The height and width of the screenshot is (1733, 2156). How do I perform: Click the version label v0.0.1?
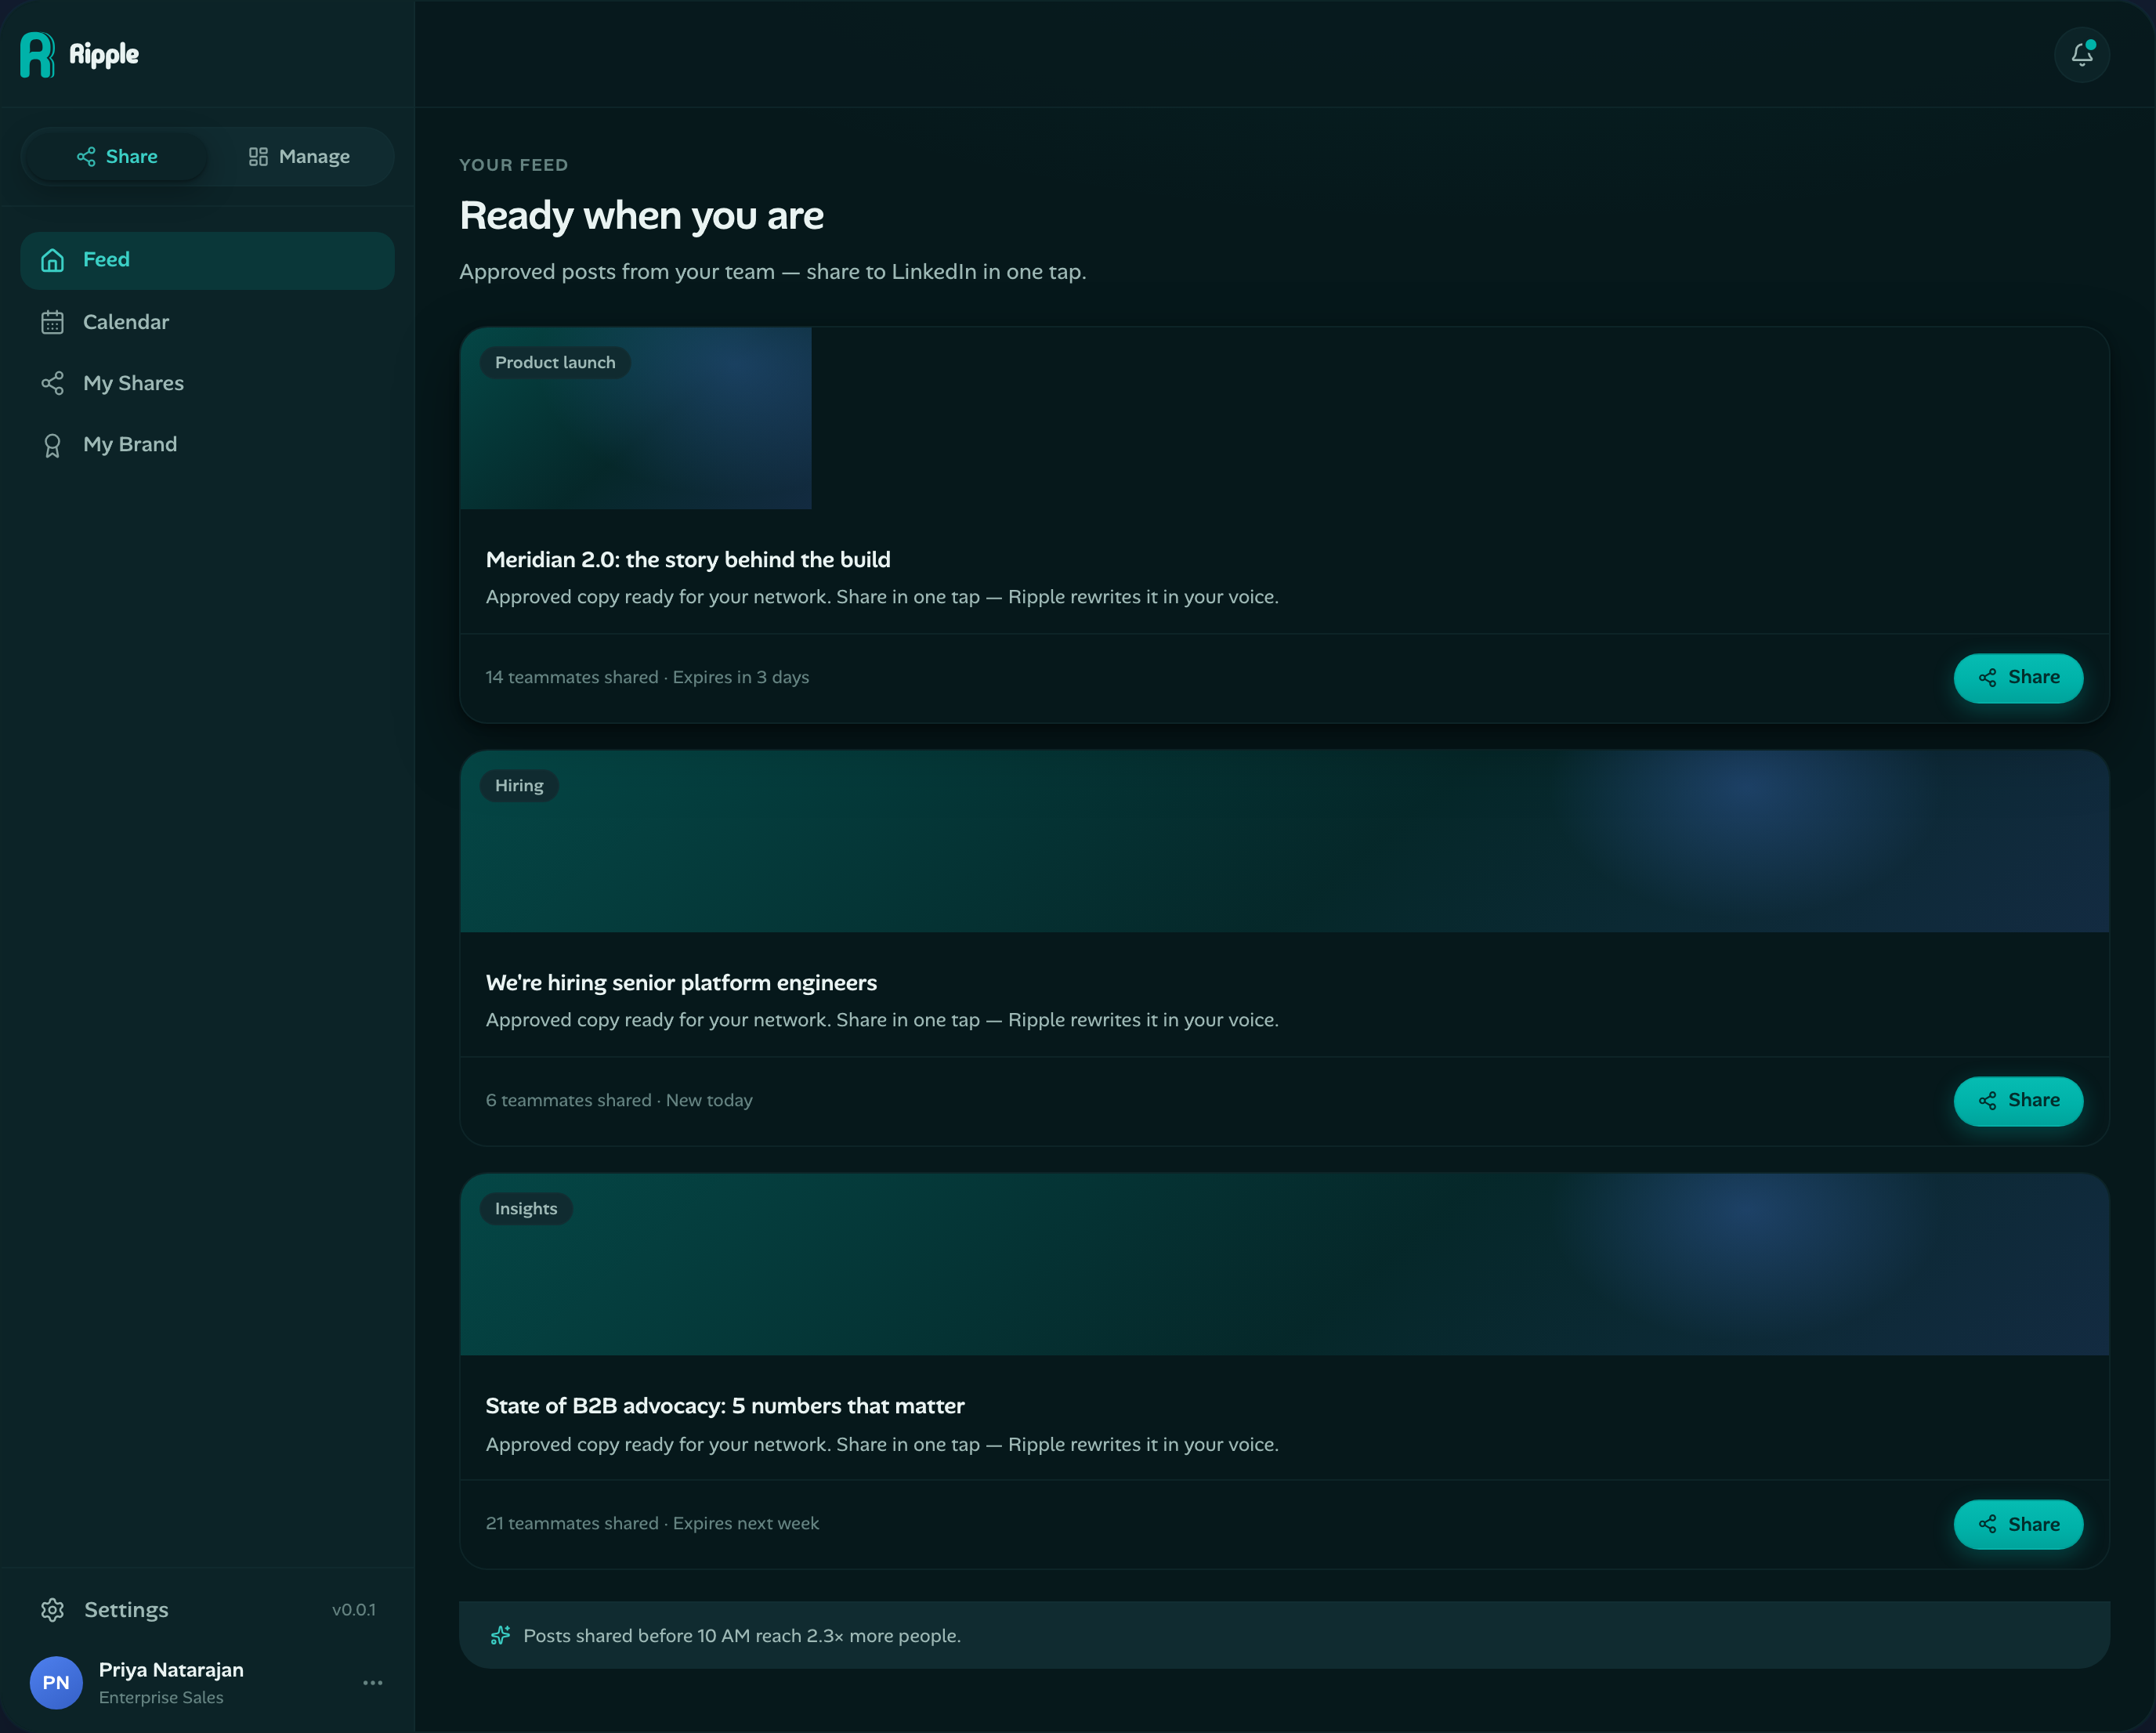click(x=354, y=1610)
